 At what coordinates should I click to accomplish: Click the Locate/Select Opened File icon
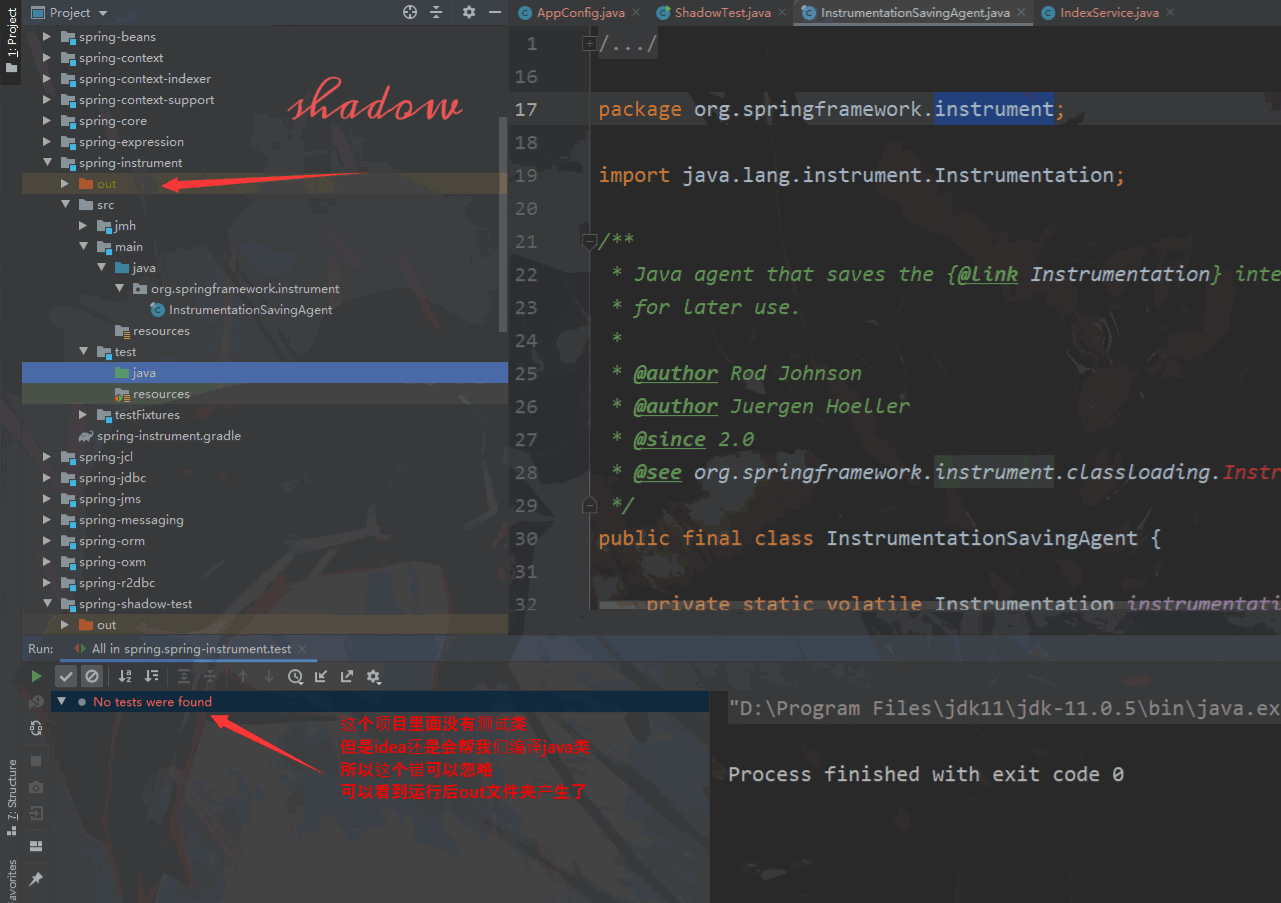click(x=410, y=13)
